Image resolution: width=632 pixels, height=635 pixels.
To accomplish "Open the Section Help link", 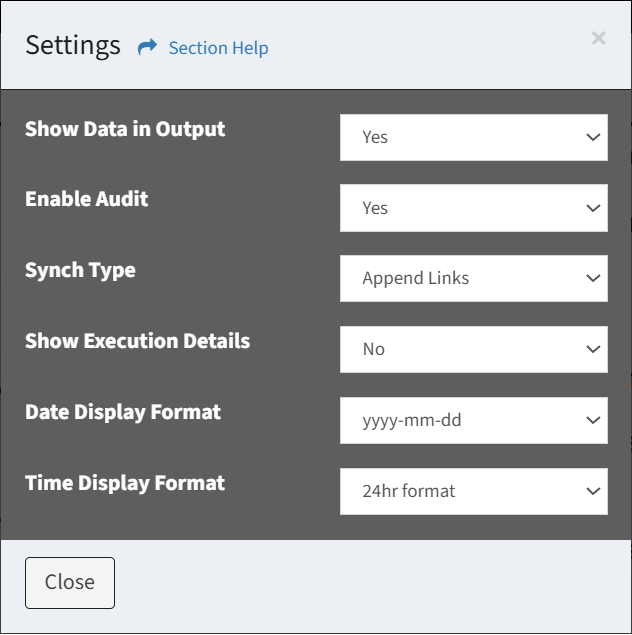I will [x=218, y=48].
